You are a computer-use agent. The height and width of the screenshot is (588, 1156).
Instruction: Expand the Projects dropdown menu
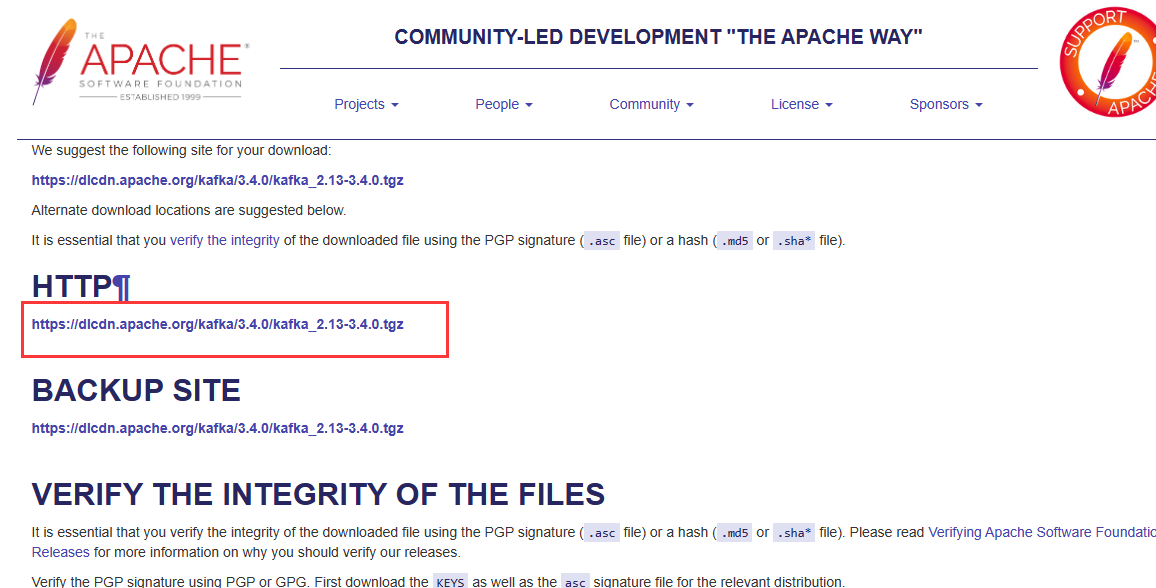tap(366, 104)
